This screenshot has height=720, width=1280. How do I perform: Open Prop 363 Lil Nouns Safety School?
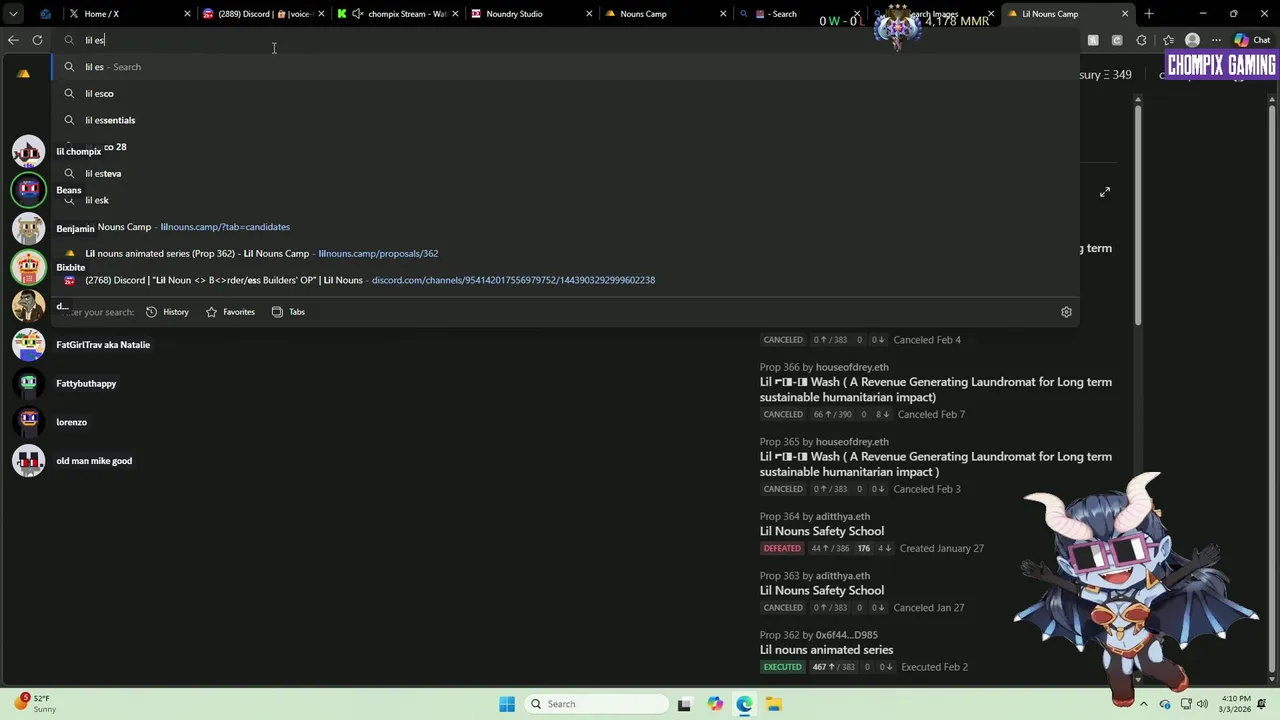point(822,590)
